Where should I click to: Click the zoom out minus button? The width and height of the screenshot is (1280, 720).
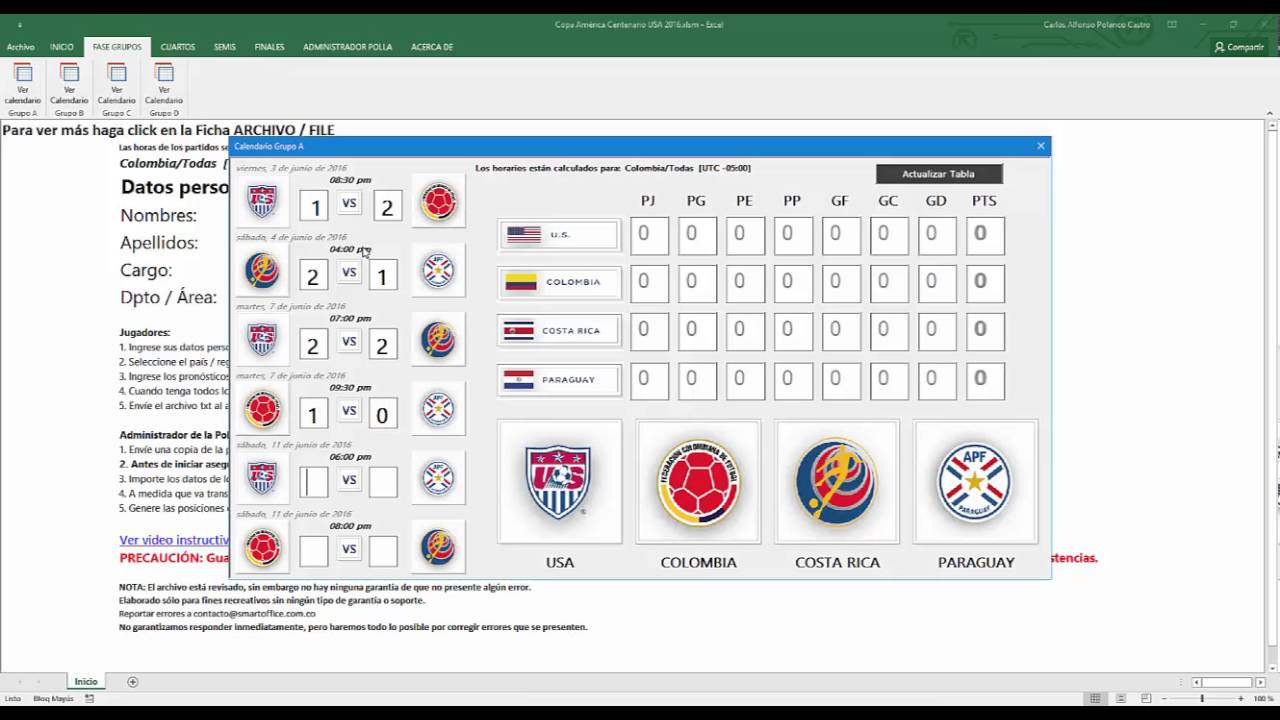tap(1163, 698)
